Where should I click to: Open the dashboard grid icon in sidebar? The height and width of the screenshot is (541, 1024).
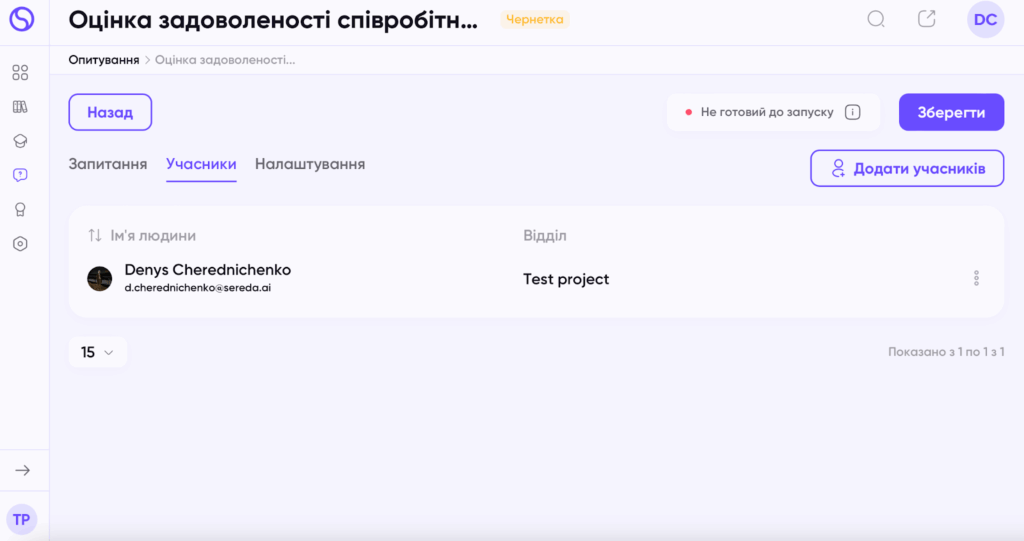20,73
